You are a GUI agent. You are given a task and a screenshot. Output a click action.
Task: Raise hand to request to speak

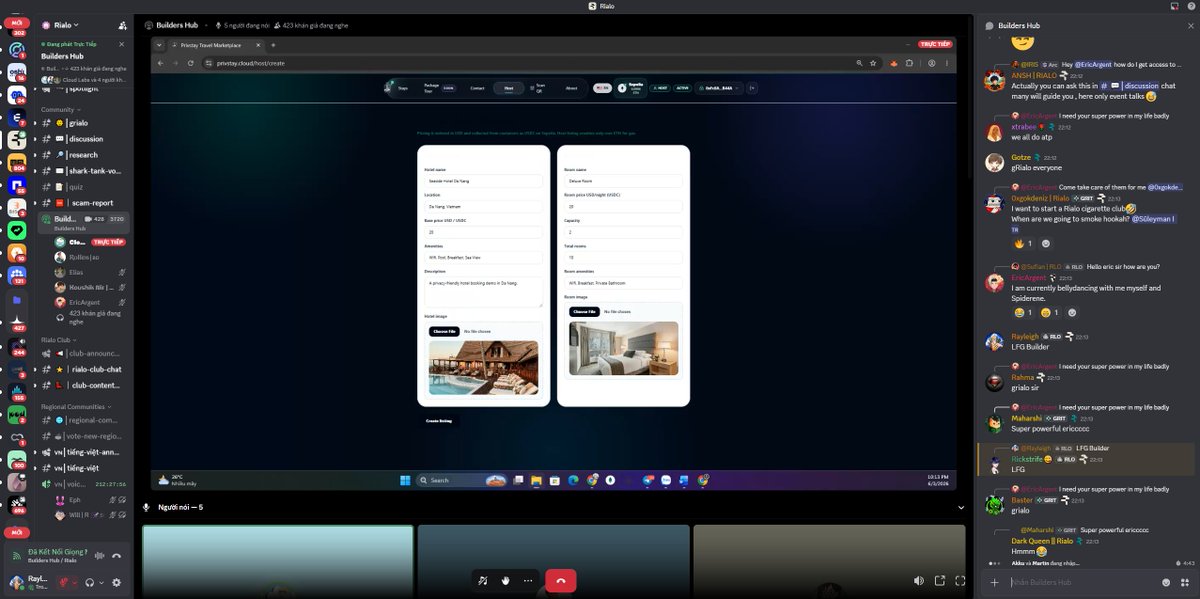[506, 580]
